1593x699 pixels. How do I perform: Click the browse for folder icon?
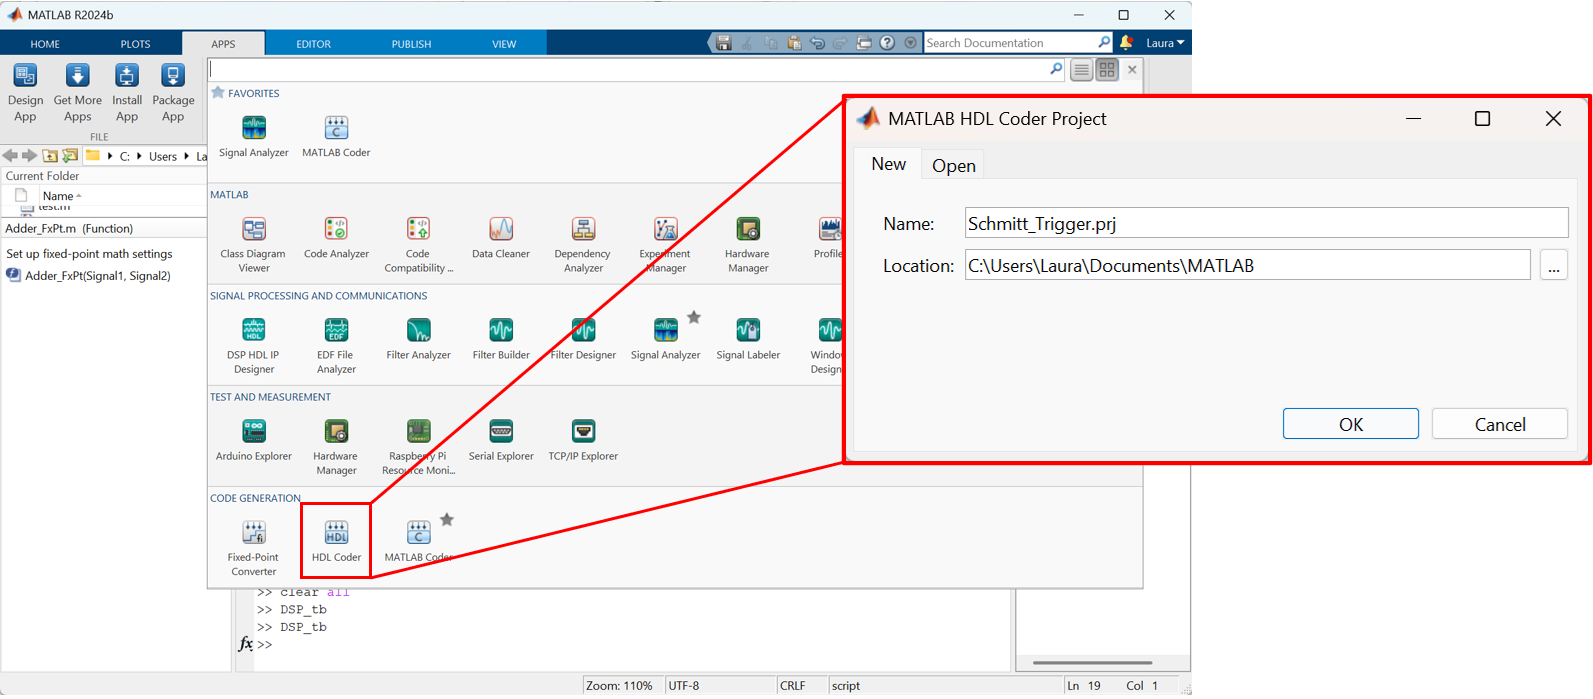pyautogui.click(x=70, y=156)
